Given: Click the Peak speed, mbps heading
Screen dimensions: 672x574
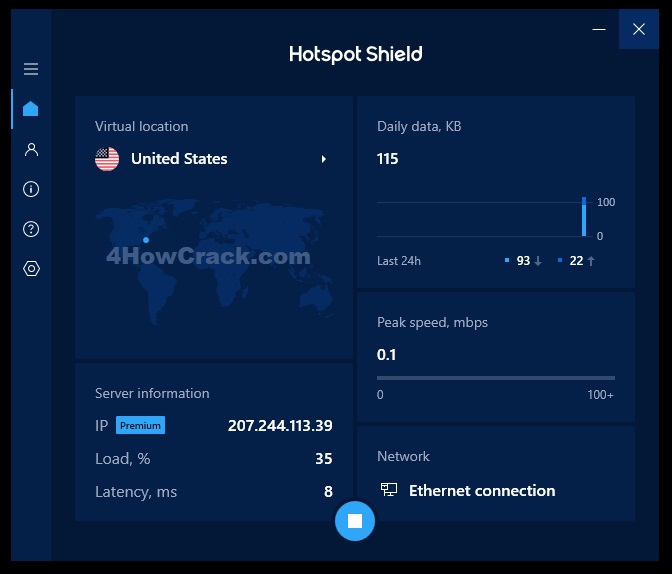Looking at the screenshot, I should (x=432, y=322).
